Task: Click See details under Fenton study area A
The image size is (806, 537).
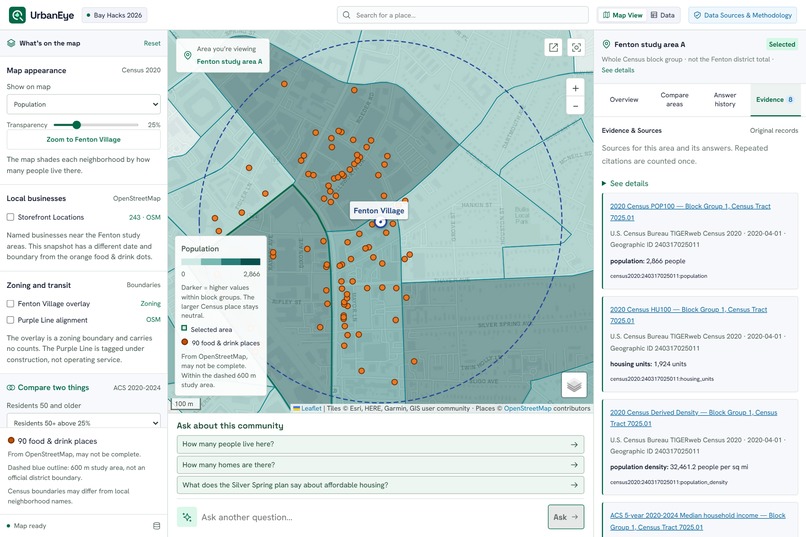Action: [x=618, y=70]
